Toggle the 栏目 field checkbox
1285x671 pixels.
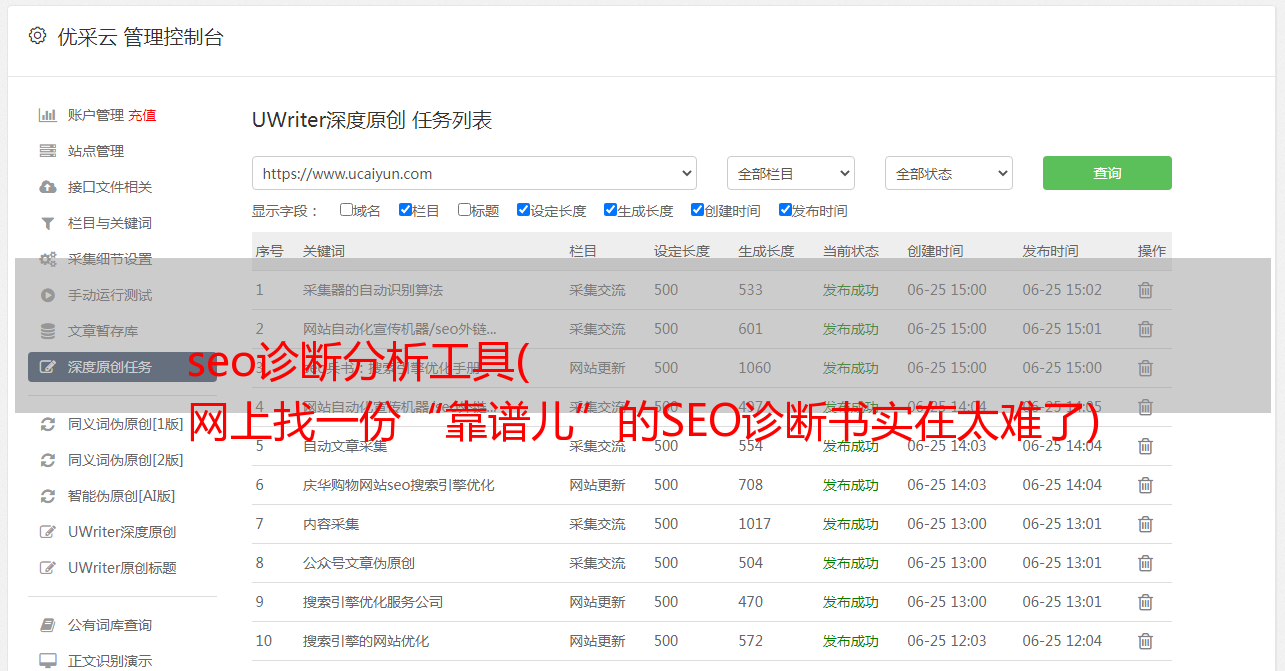click(405, 210)
